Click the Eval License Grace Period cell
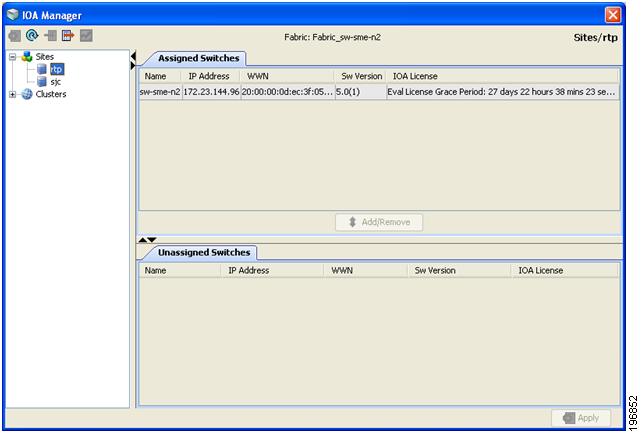Image resolution: width=641 pixels, height=433 pixels. 502,92
